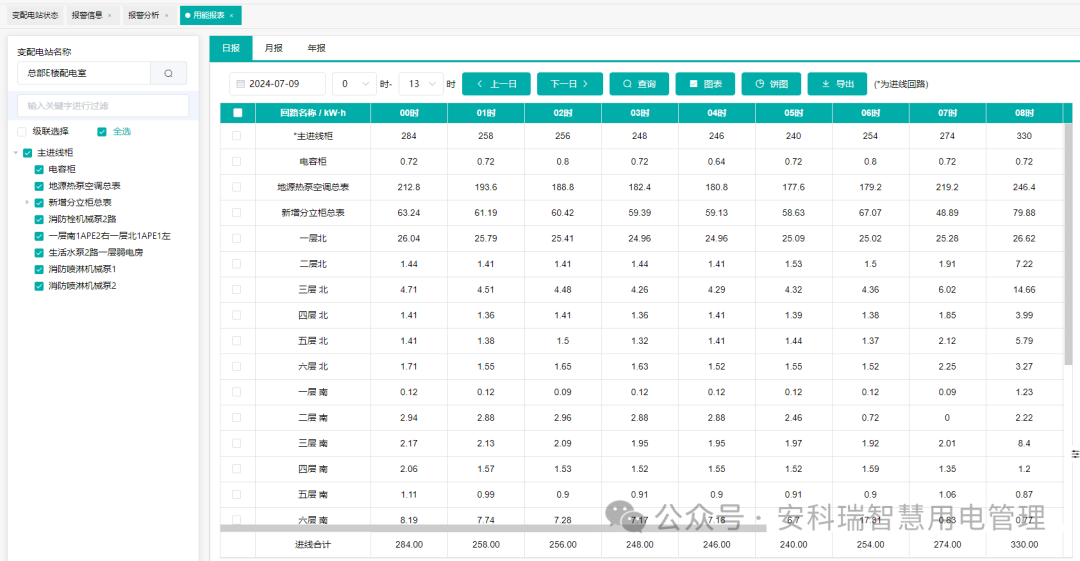Click the settings icon at table right edge

tap(1075, 453)
